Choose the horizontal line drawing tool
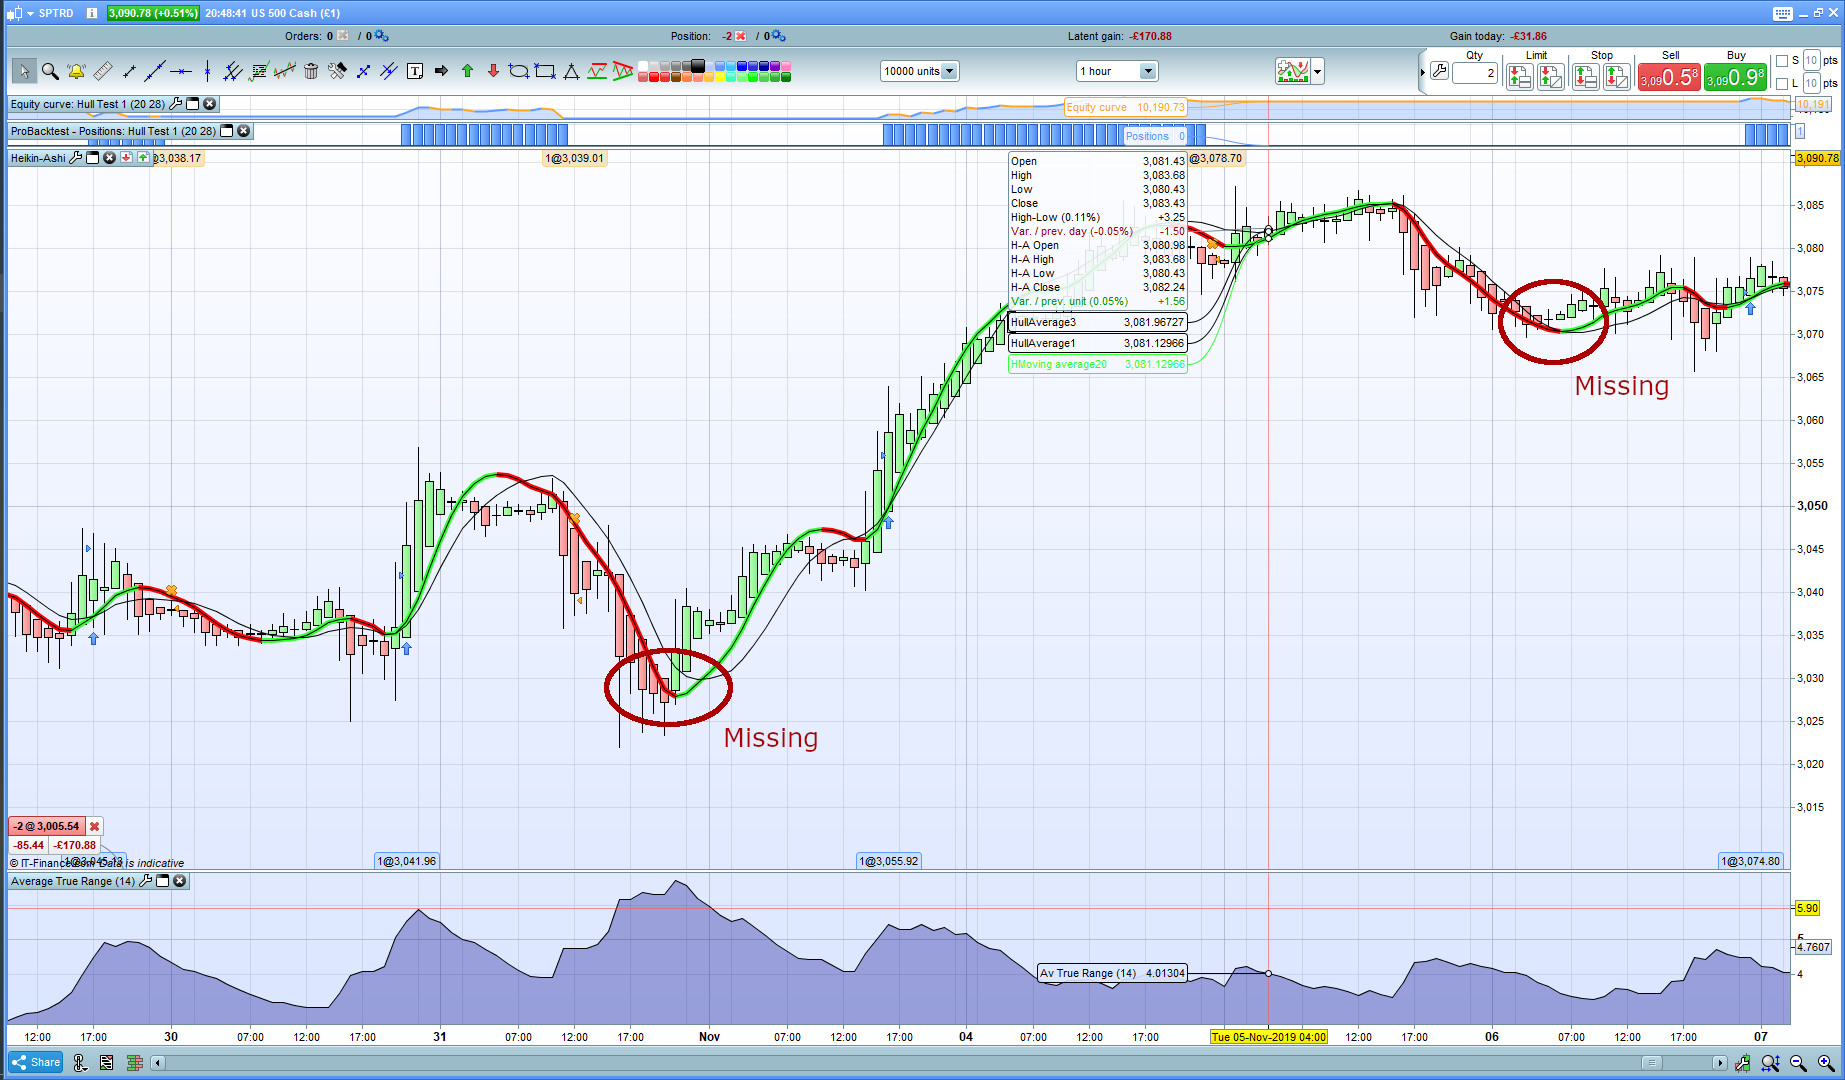 click(181, 71)
